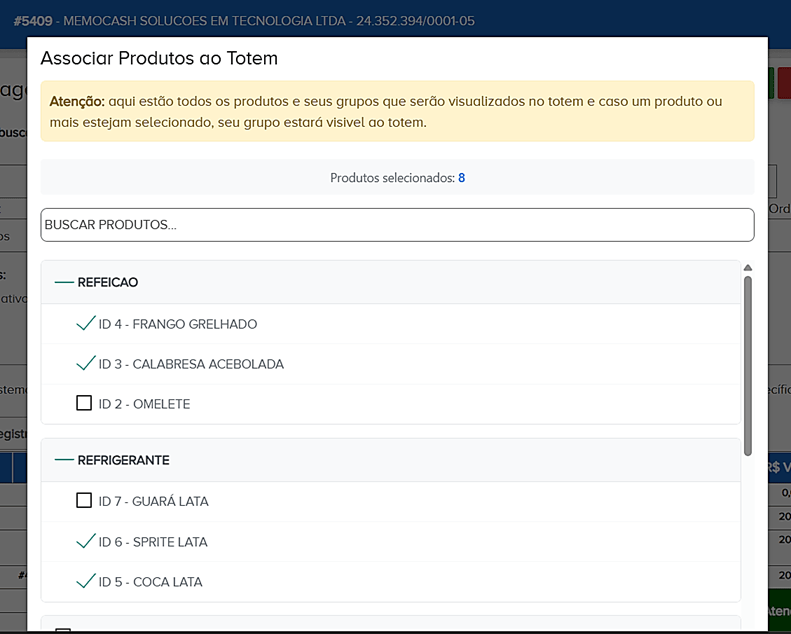This screenshot has width=791, height=634.
Task: Click the product list vertical scrollbar thumb
Action: tap(747, 365)
